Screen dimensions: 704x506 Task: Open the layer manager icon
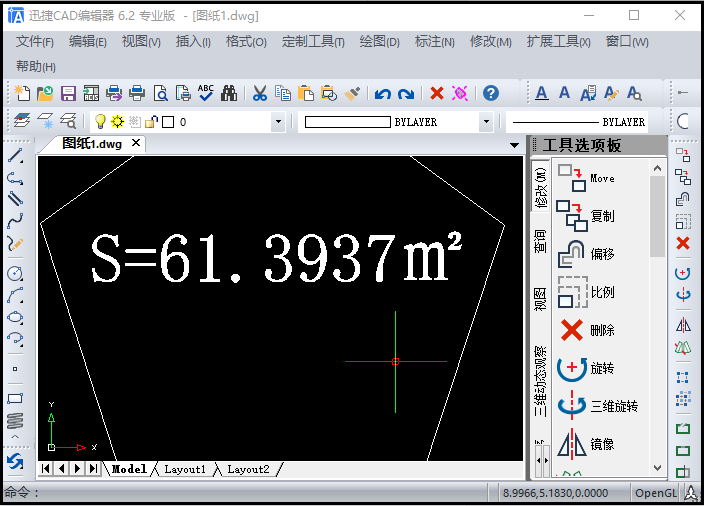22,121
